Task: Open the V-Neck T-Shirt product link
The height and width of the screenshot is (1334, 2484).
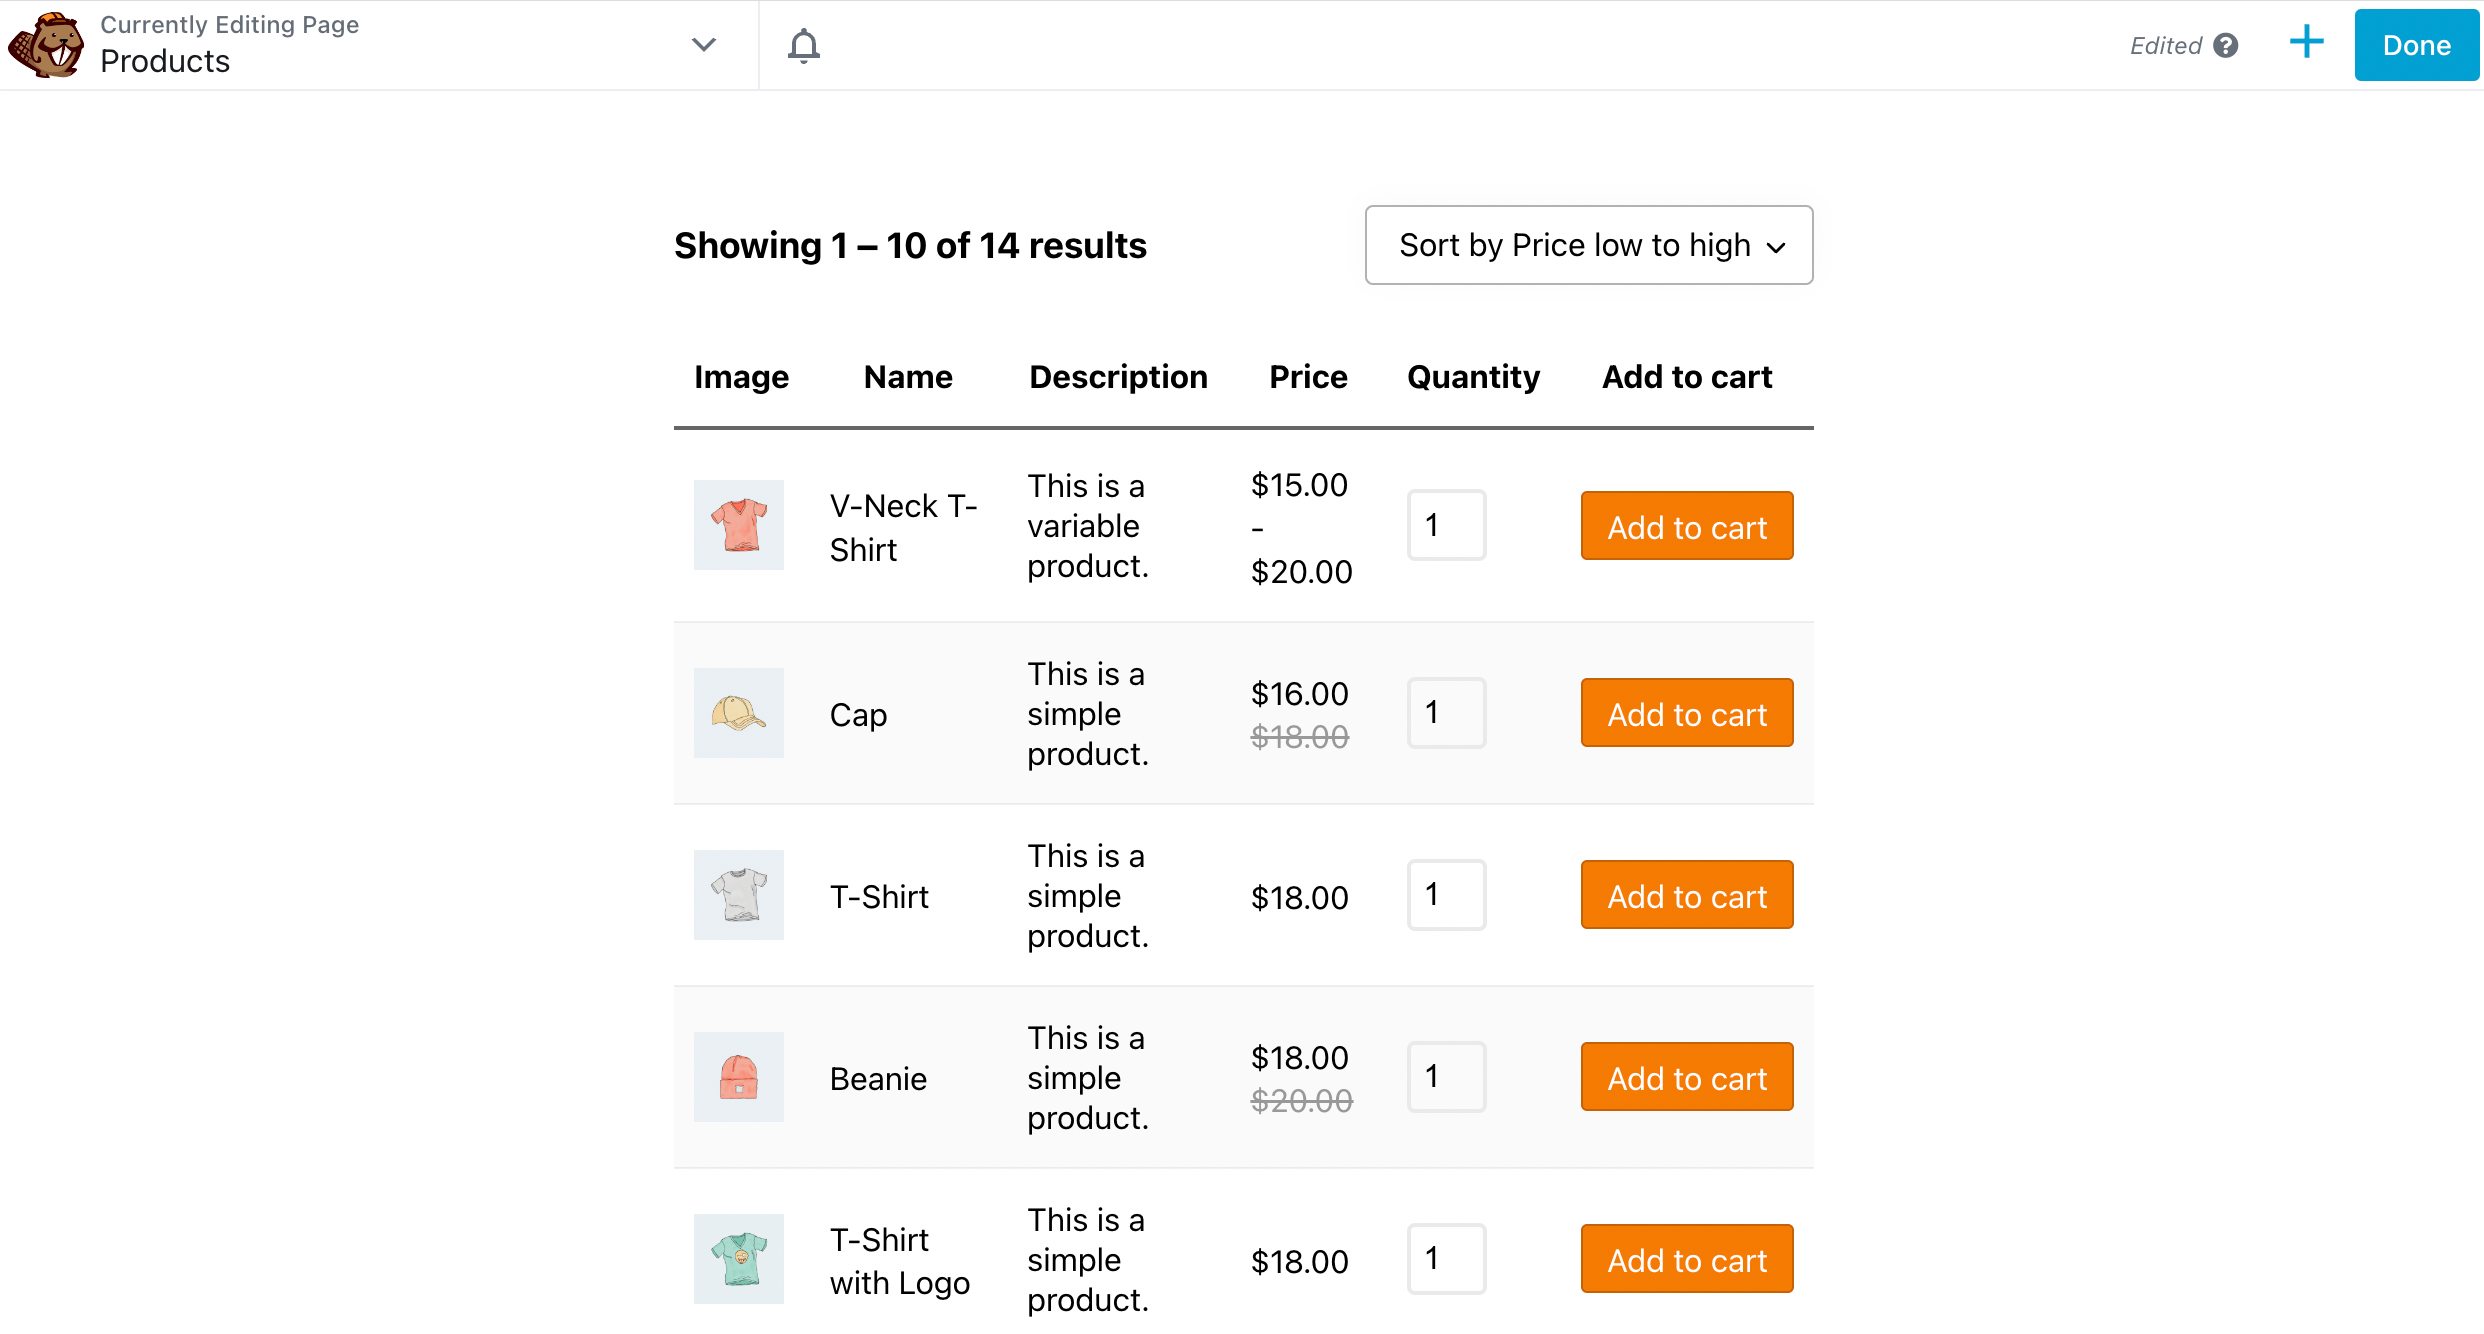Action: 902,527
